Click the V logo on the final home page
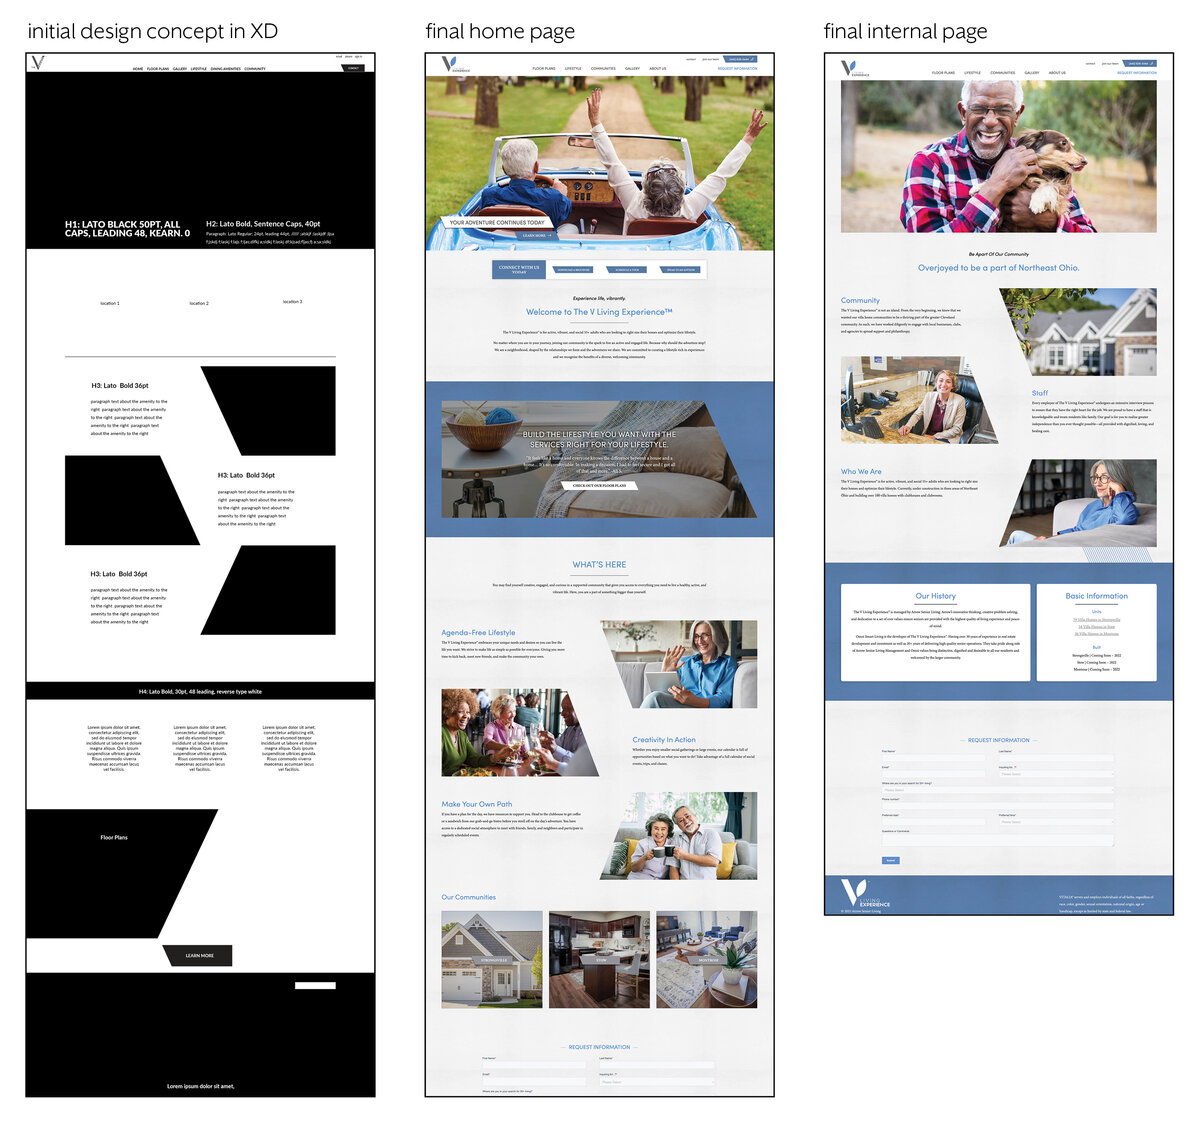 click(455, 65)
